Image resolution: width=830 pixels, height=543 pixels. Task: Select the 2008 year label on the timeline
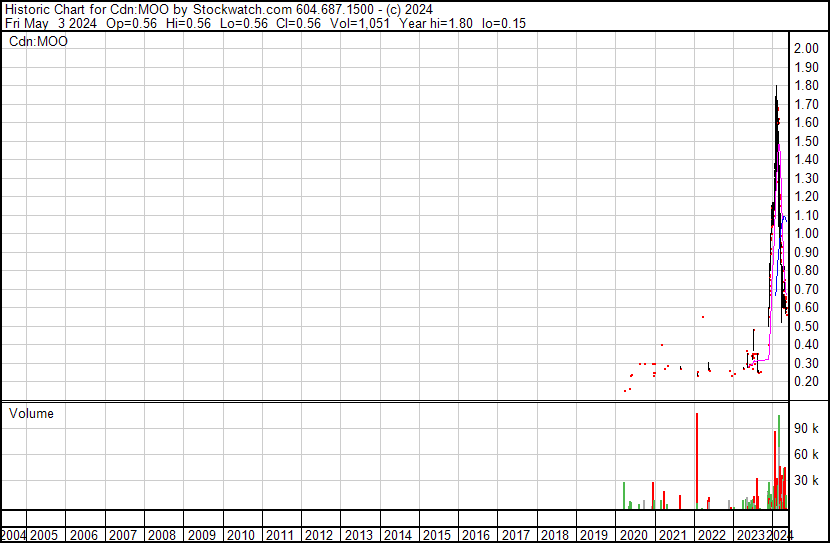[x=162, y=536]
